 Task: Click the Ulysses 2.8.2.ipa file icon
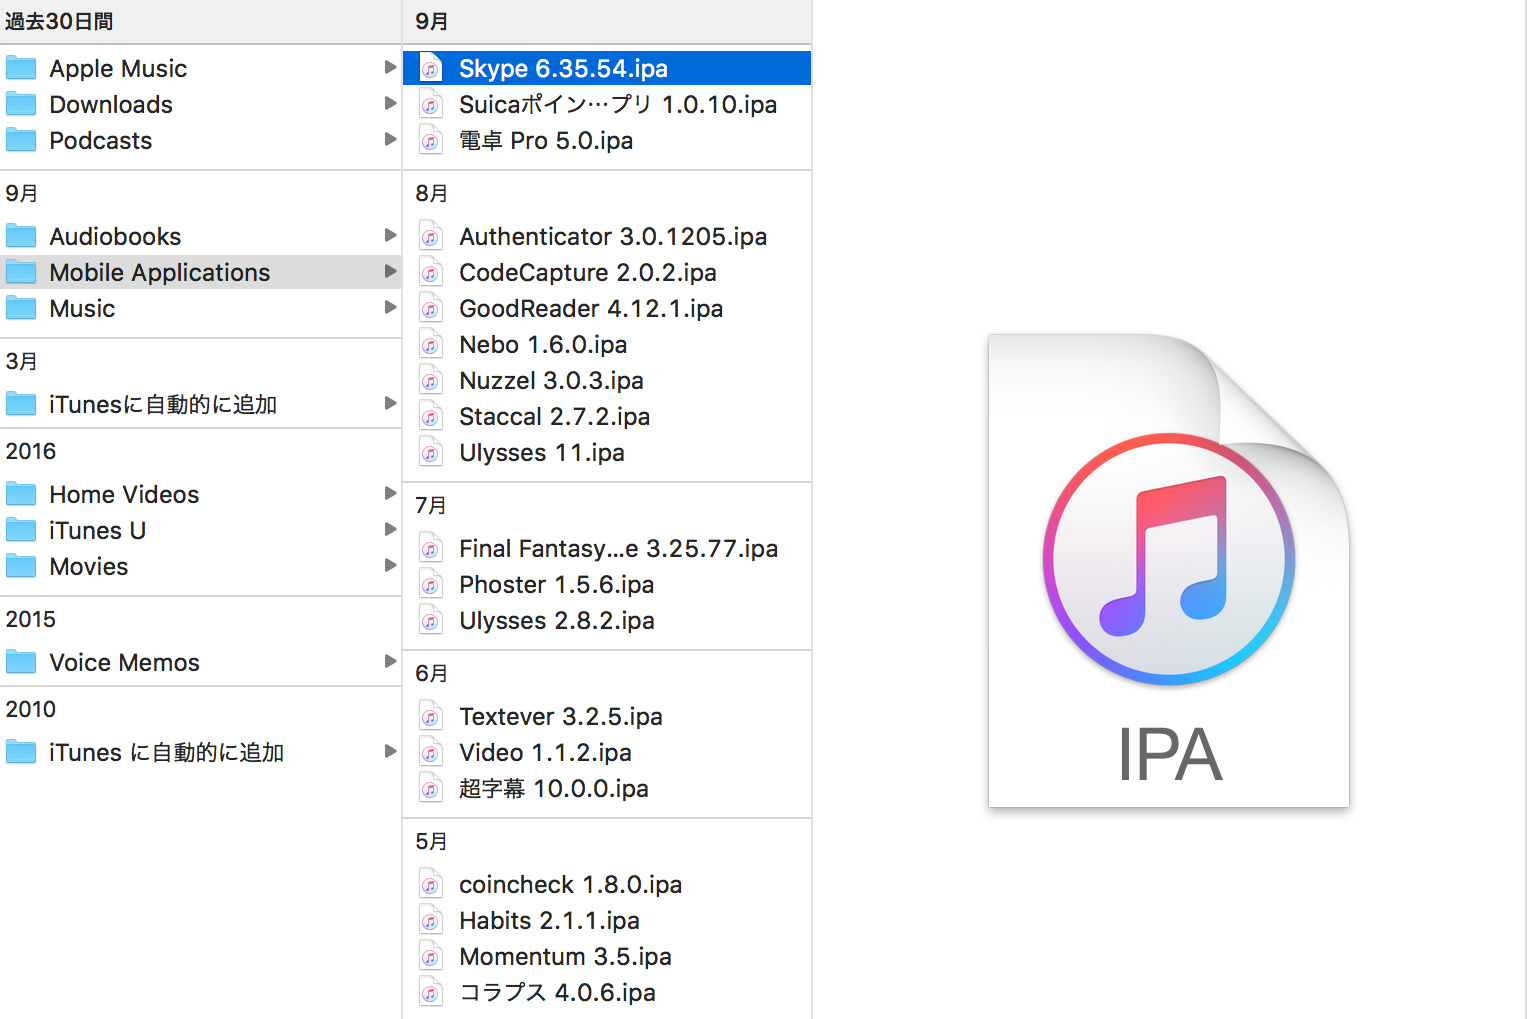pyautogui.click(x=430, y=620)
